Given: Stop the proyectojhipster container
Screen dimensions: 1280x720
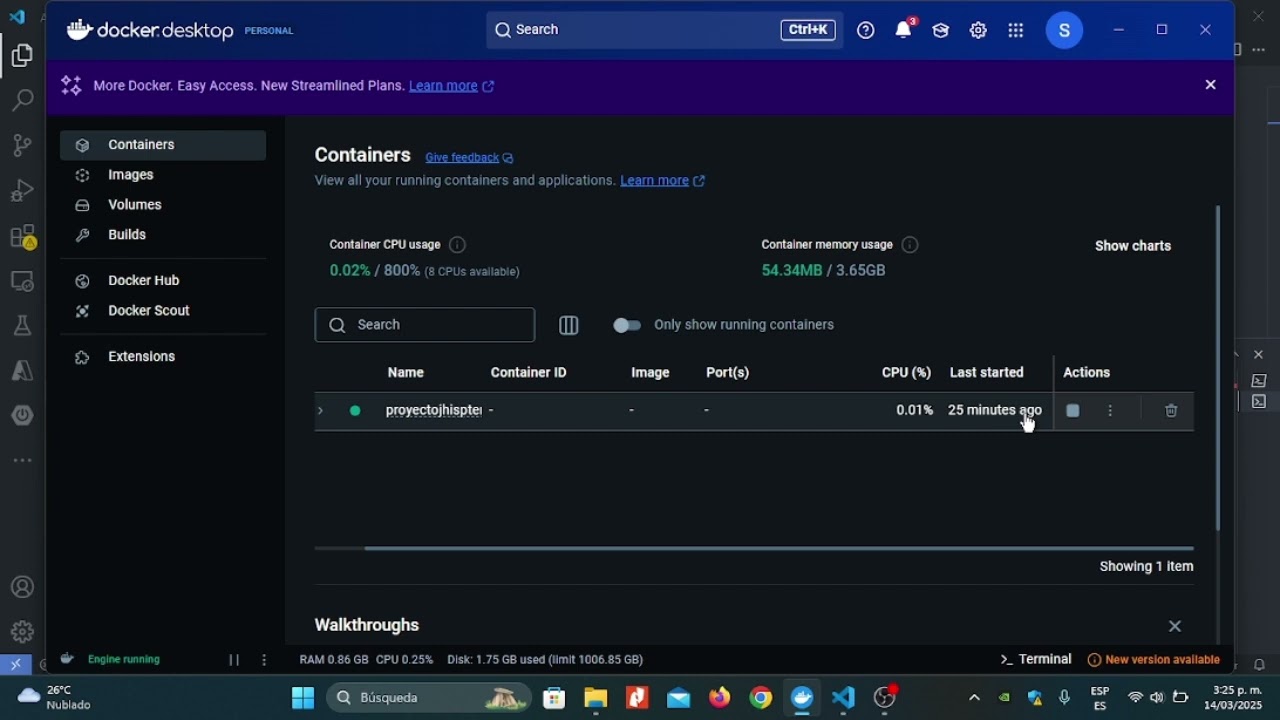Looking at the screenshot, I should coord(1073,411).
